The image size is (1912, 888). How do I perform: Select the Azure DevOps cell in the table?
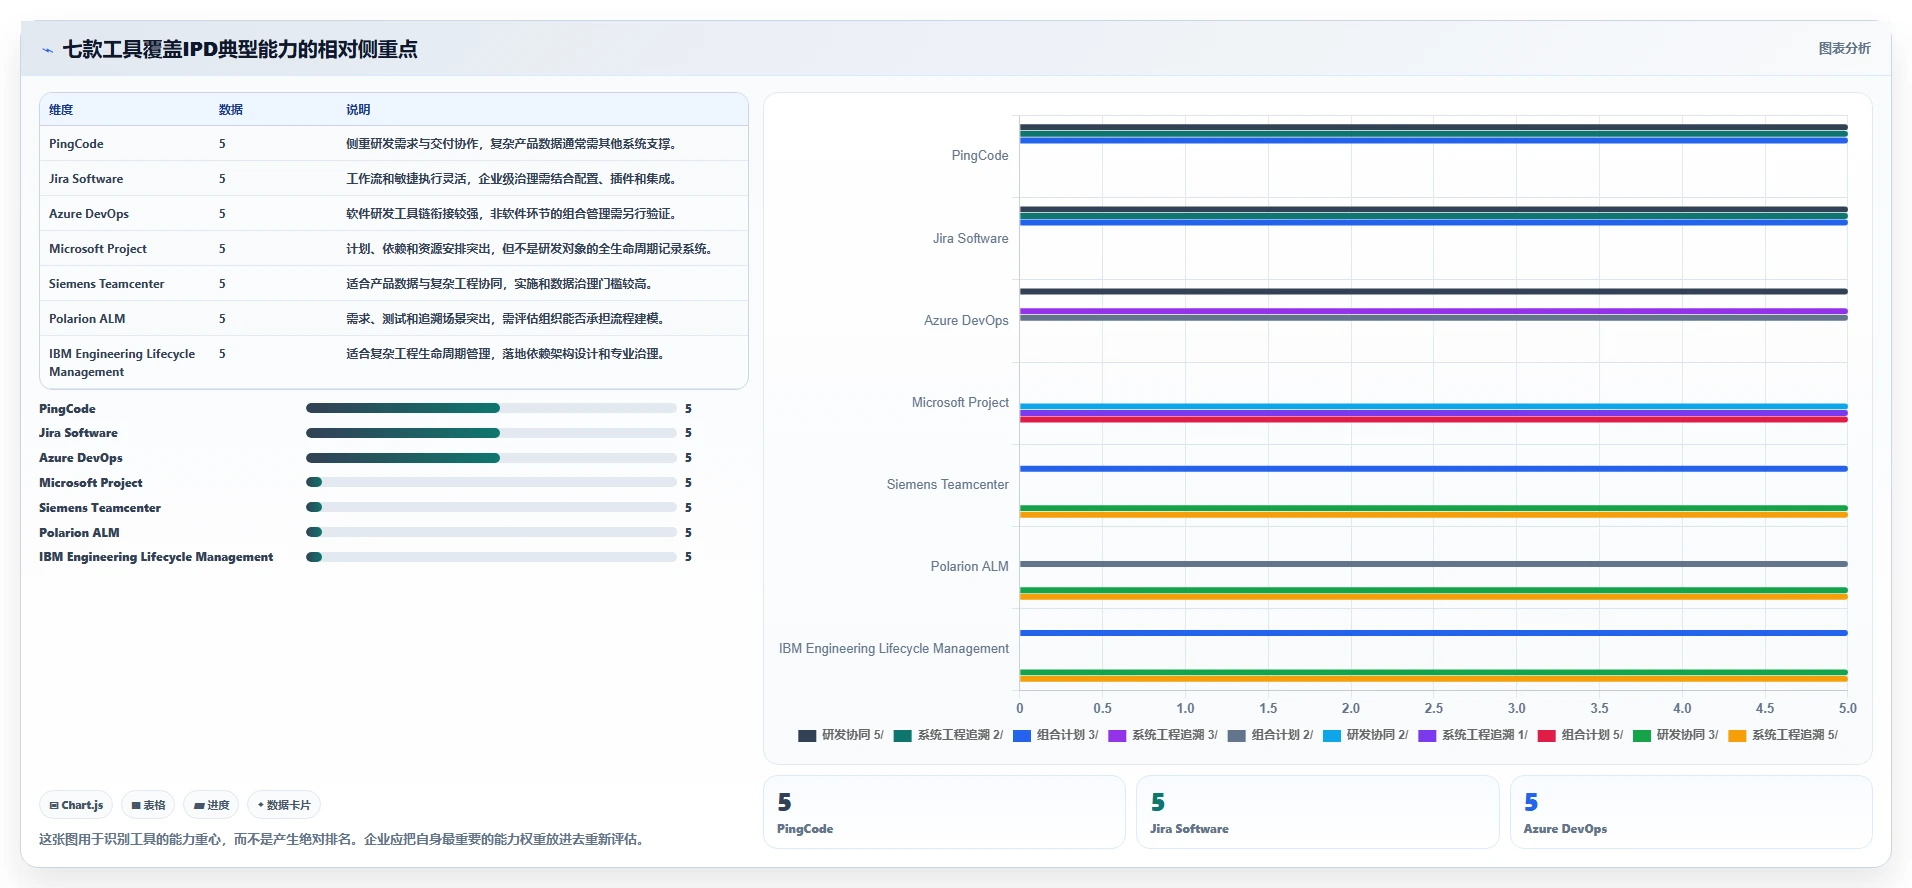(x=89, y=214)
